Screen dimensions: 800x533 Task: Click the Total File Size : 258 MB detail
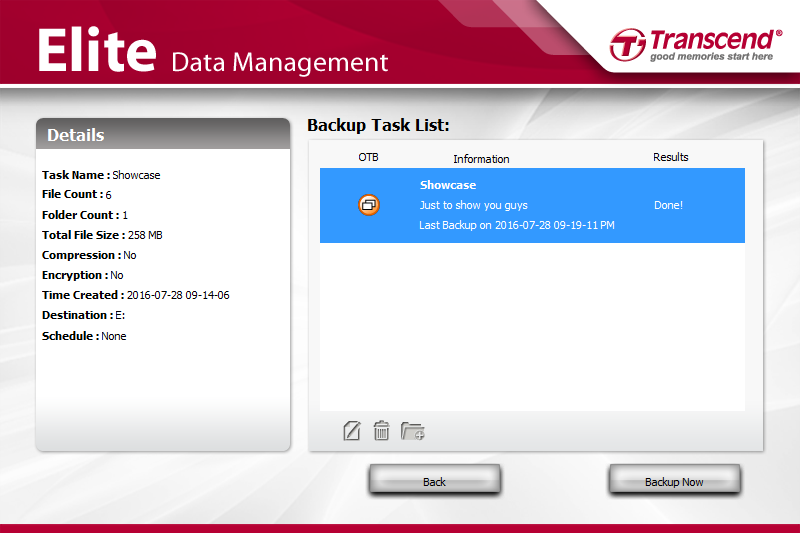[x=102, y=235]
